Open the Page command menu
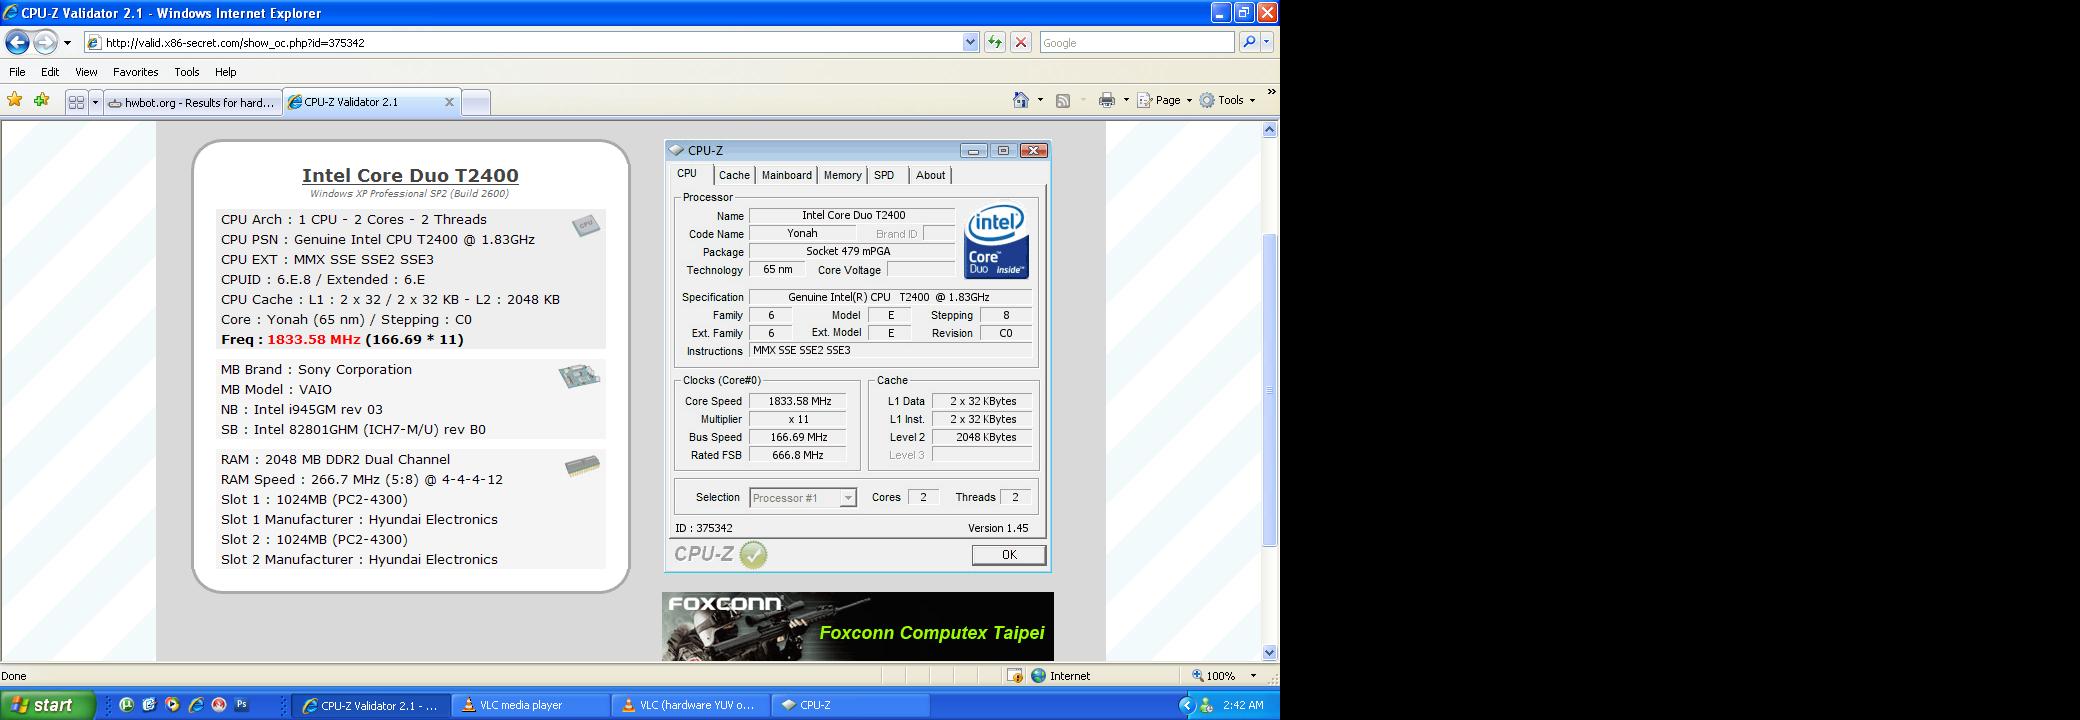The height and width of the screenshot is (720, 2080). pyautogui.click(x=1165, y=100)
